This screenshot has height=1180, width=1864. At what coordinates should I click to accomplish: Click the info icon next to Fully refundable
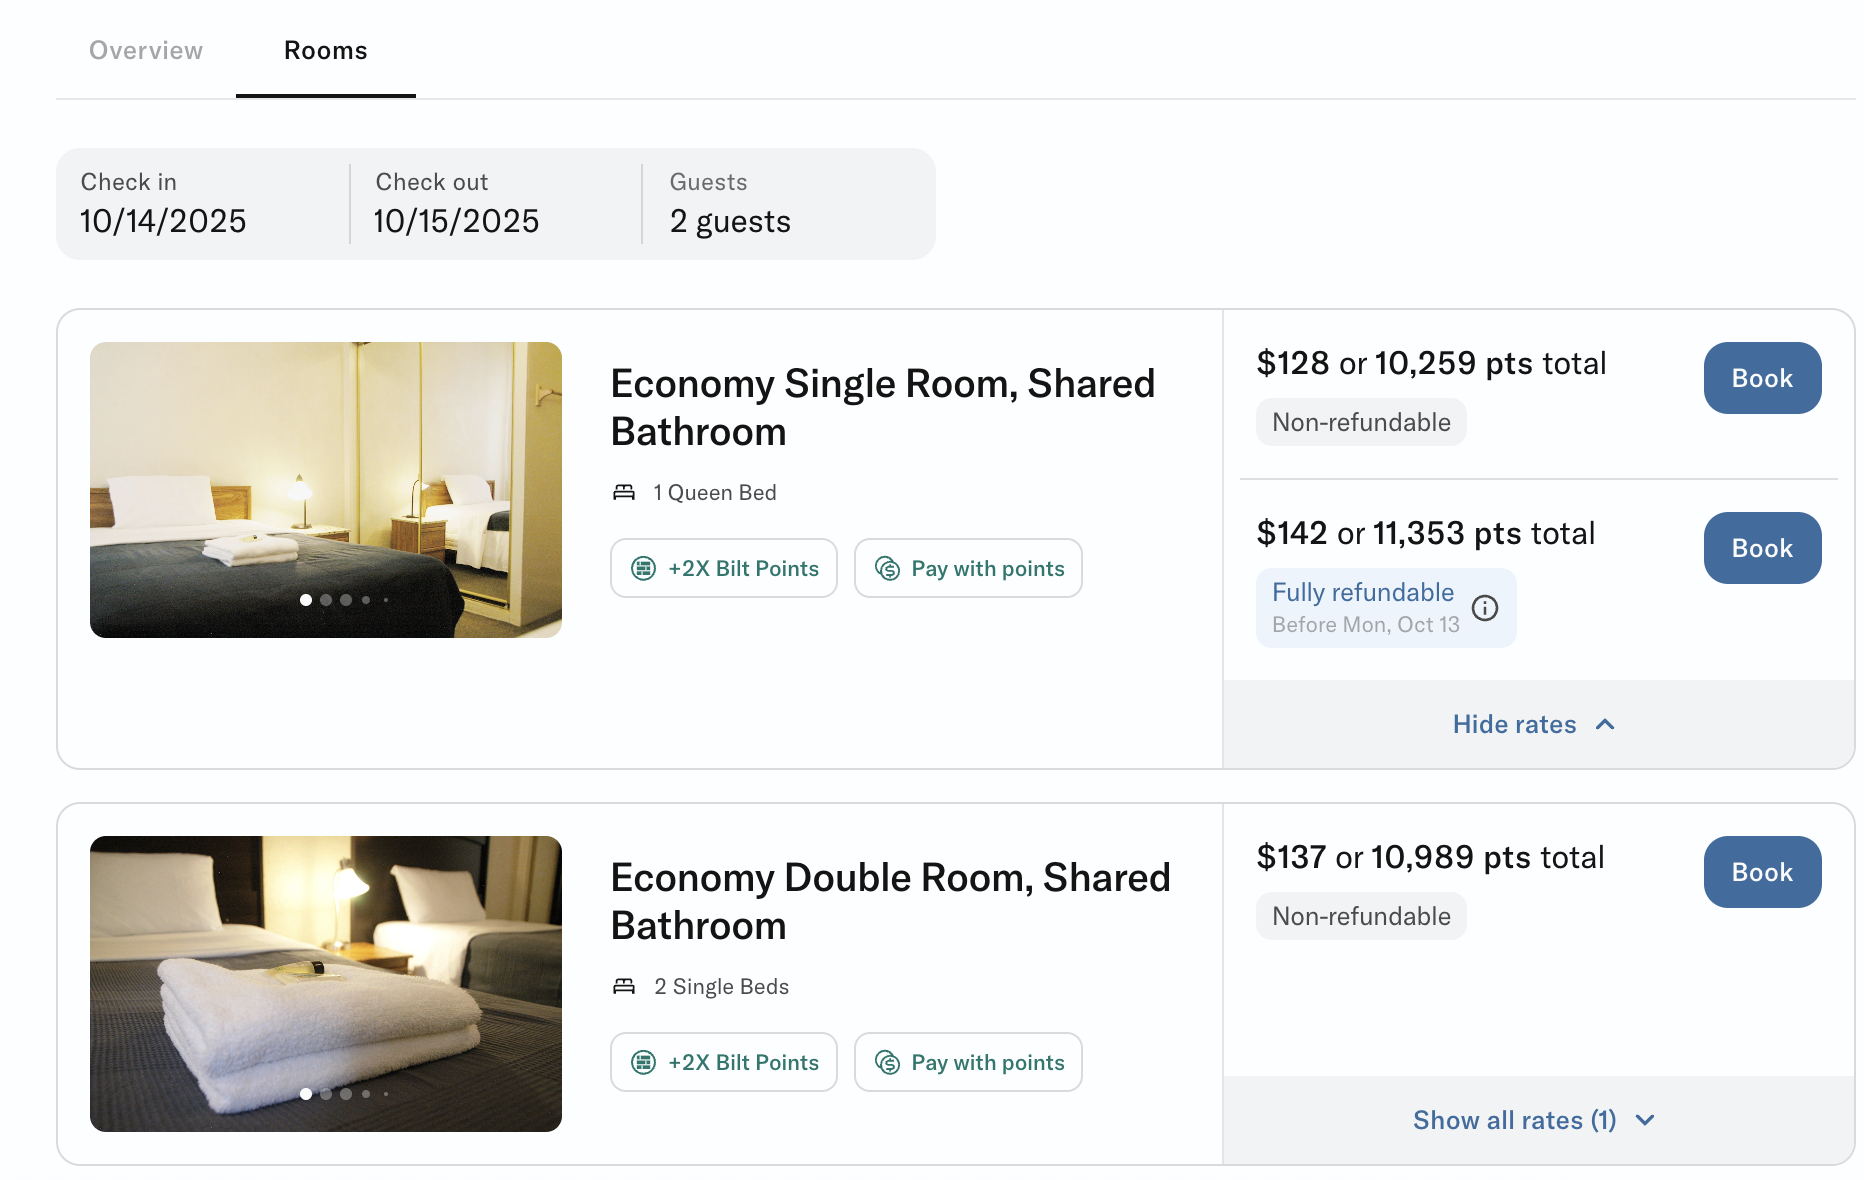pyautogui.click(x=1486, y=608)
